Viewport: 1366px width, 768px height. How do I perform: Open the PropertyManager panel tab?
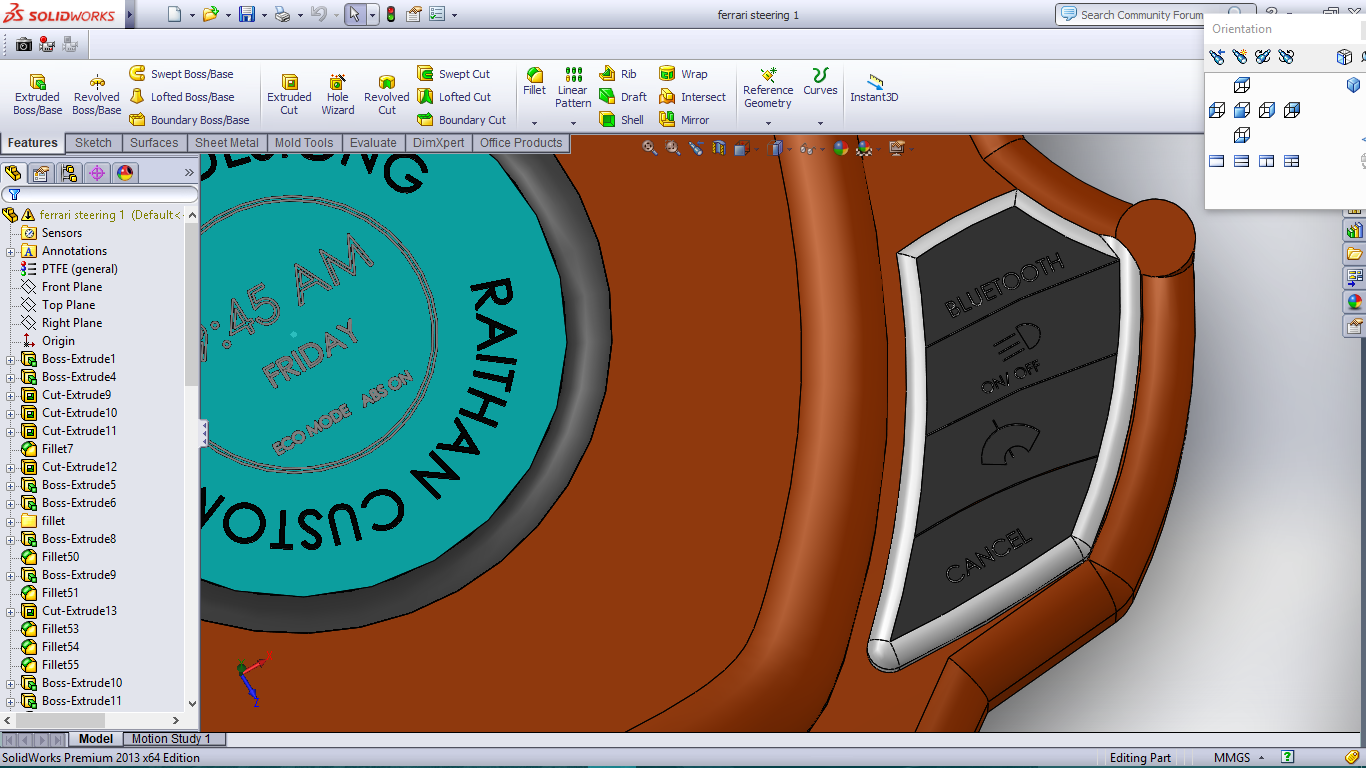click(x=41, y=173)
